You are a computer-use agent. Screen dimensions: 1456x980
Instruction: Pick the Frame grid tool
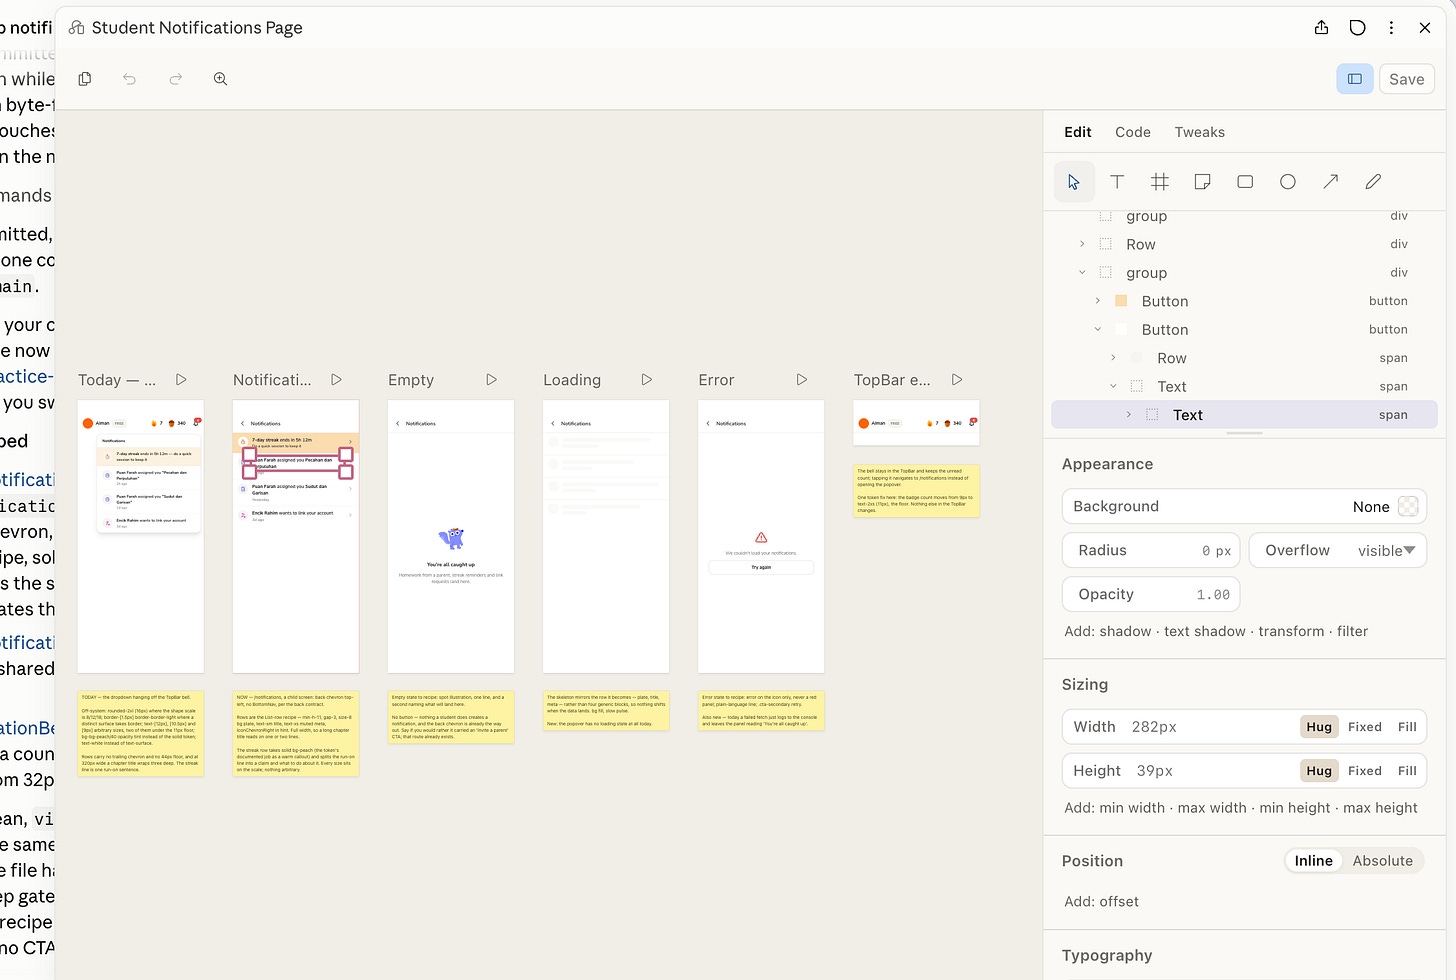point(1160,182)
